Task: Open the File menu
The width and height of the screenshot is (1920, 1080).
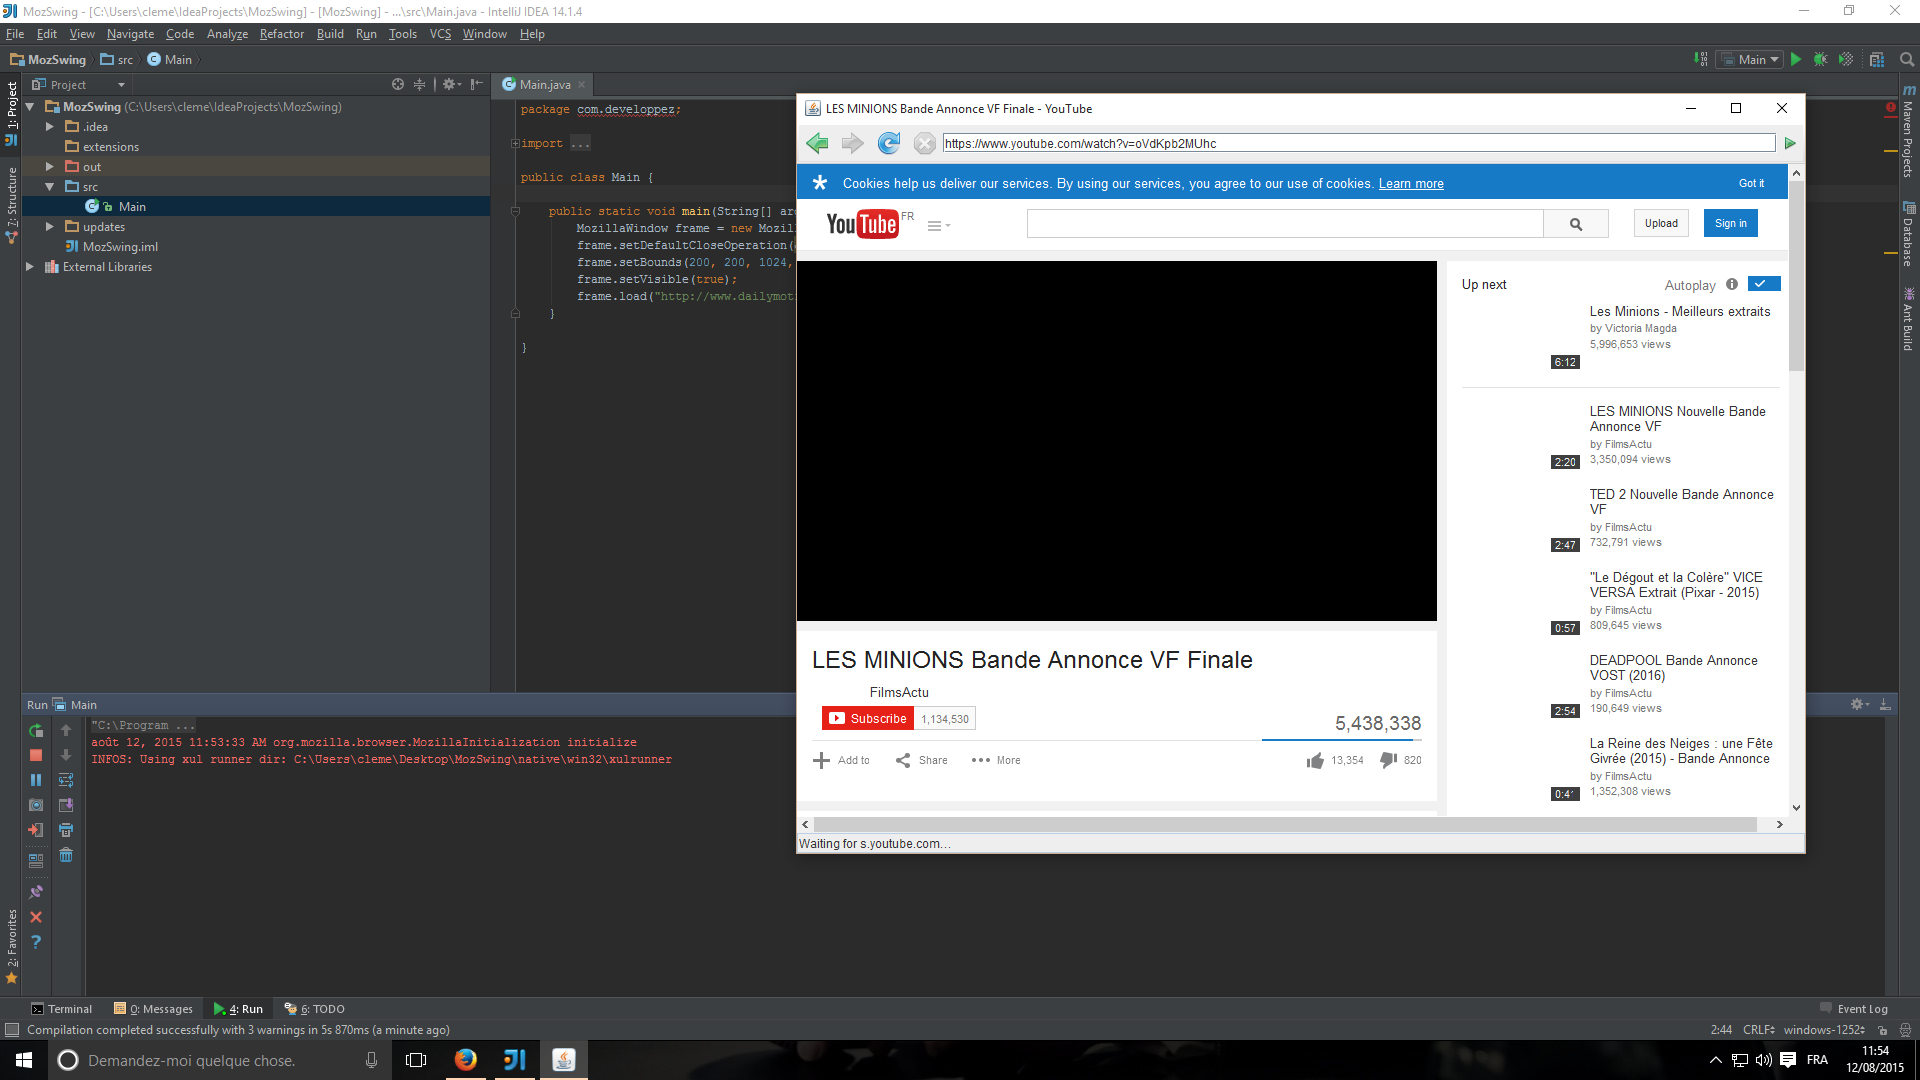Action: pos(15,34)
